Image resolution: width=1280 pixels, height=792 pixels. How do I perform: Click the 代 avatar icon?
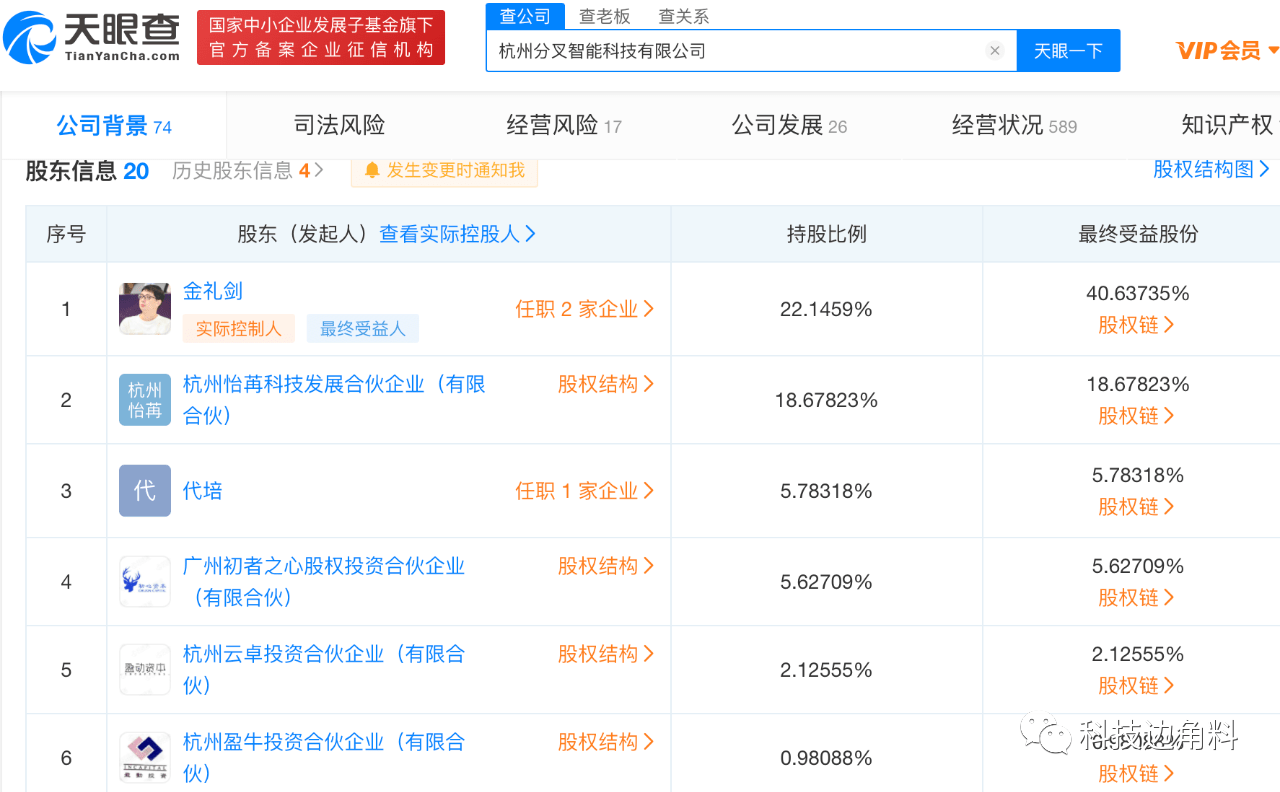click(145, 491)
